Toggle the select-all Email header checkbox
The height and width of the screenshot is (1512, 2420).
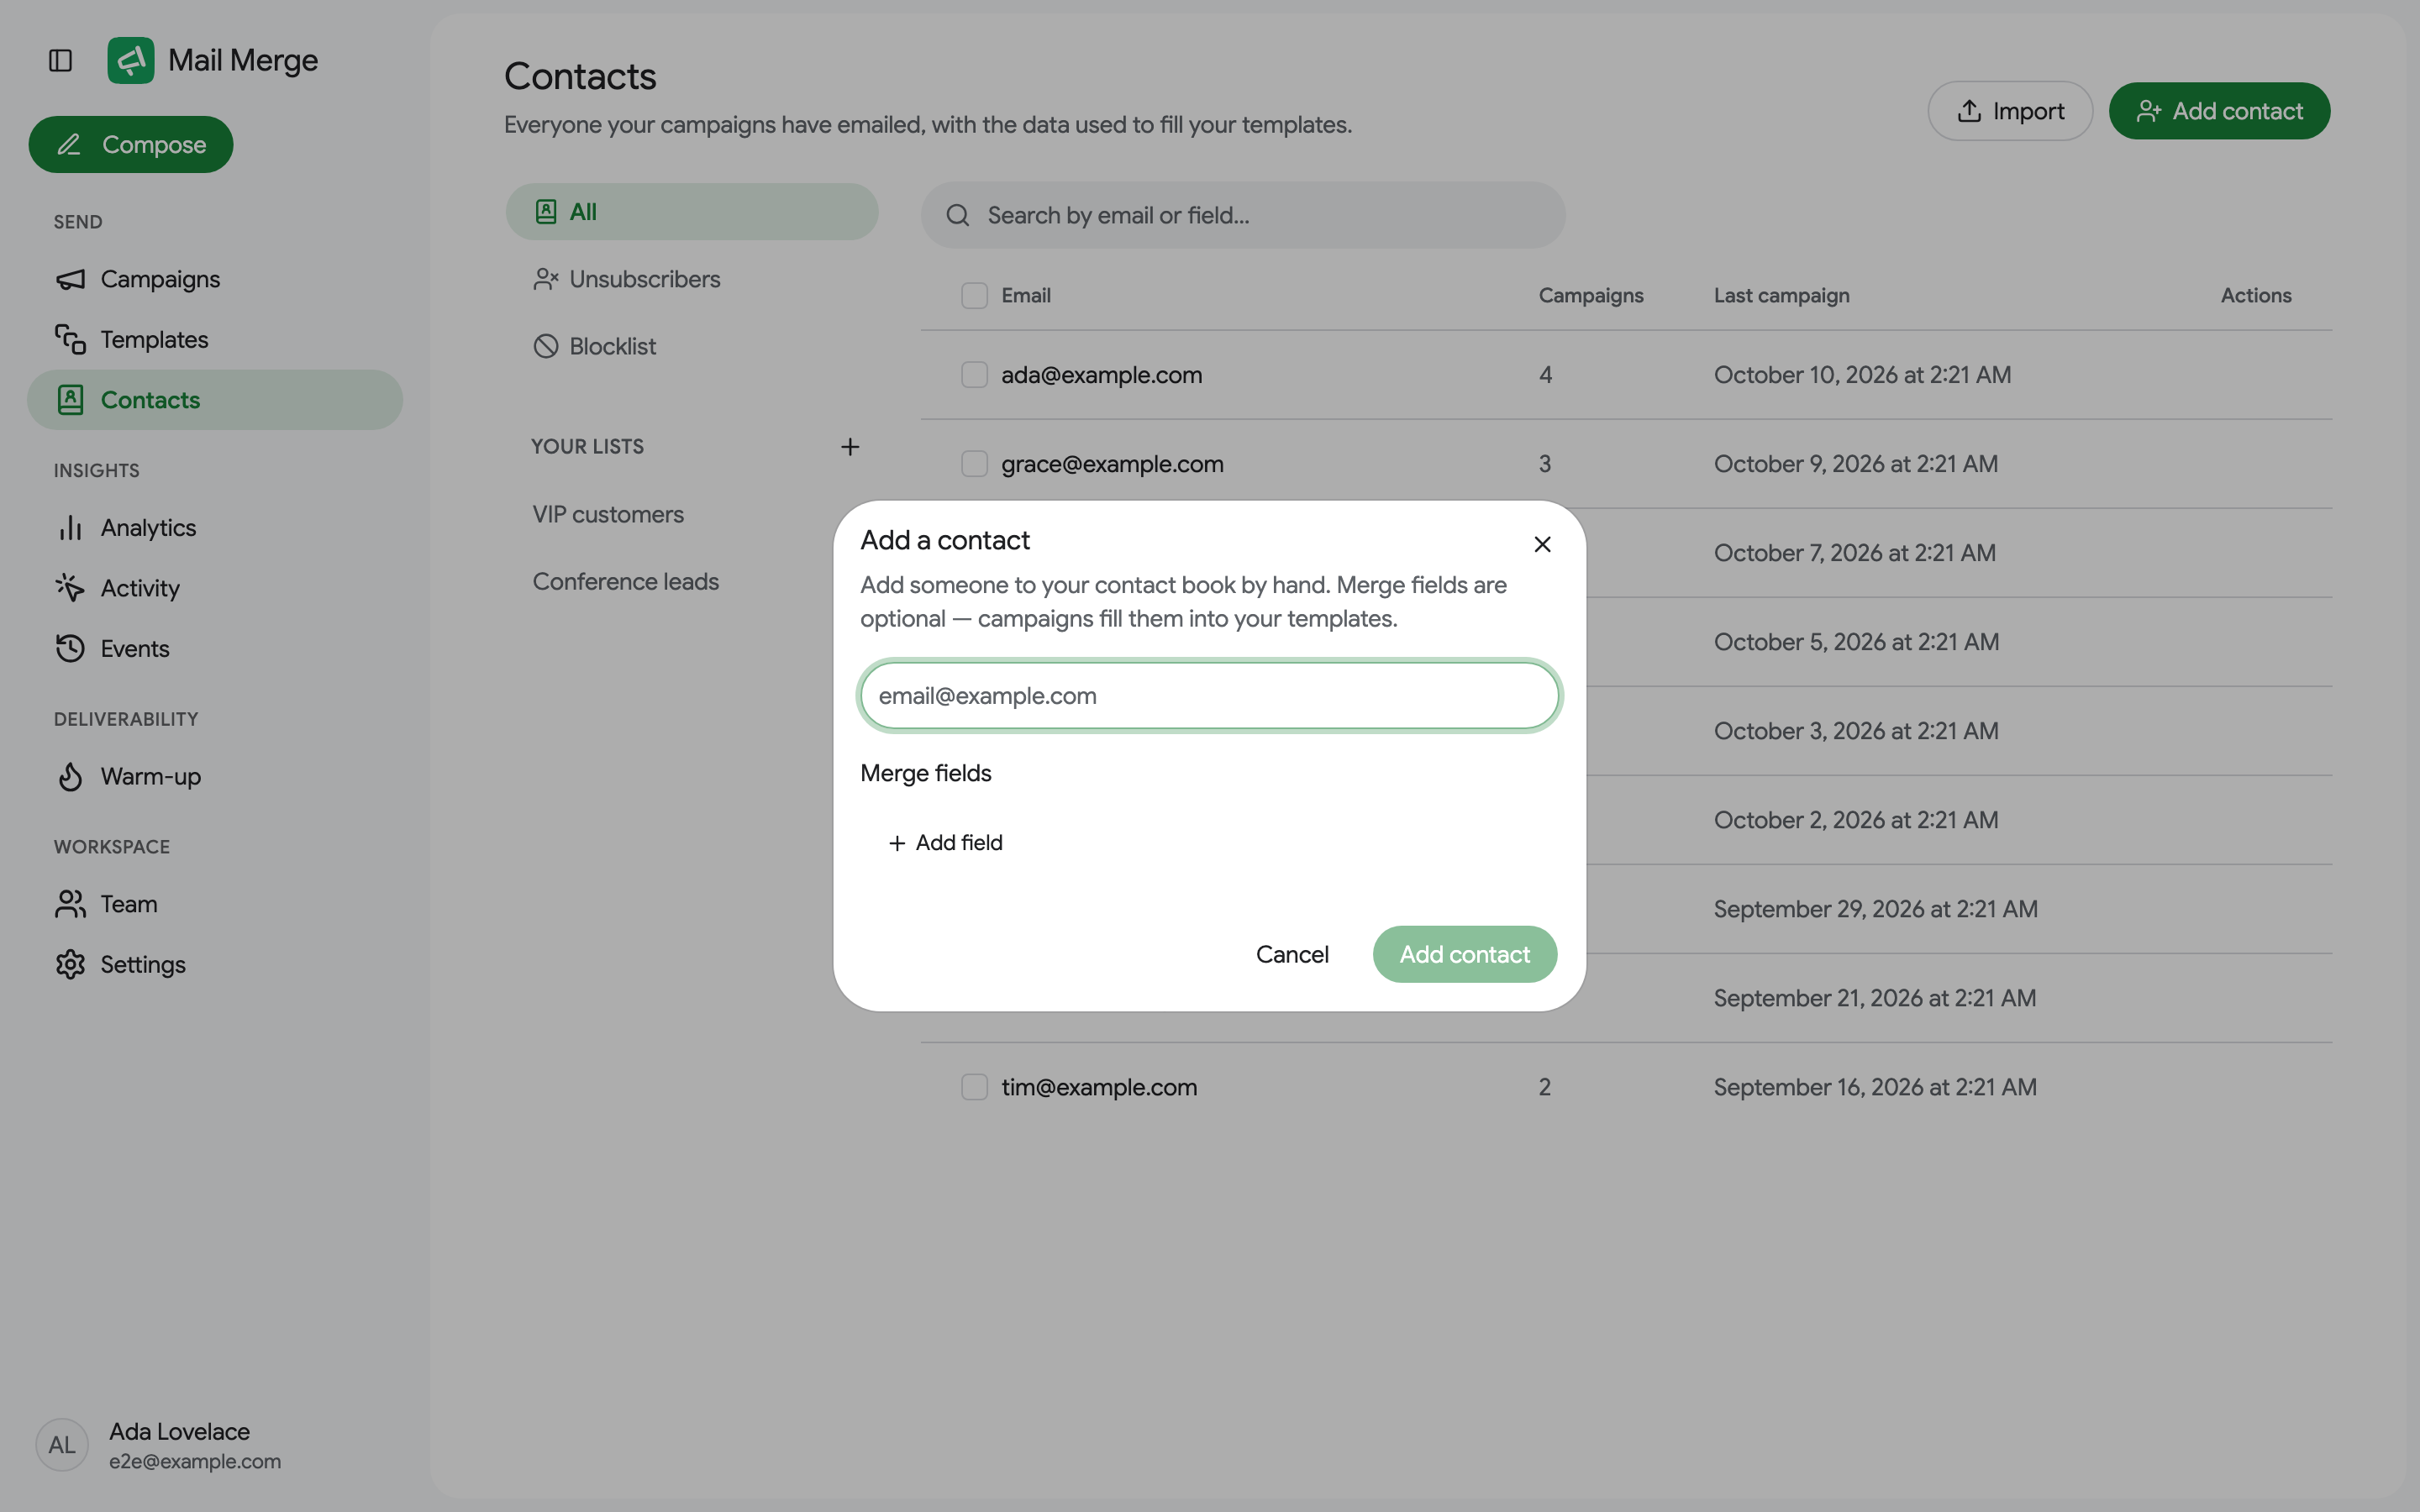(974, 295)
